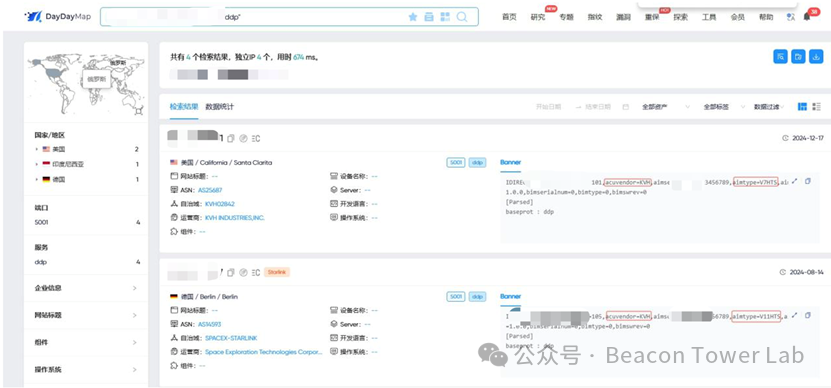Click the blue download export button
The width and height of the screenshot is (831, 388).
click(x=816, y=56)
